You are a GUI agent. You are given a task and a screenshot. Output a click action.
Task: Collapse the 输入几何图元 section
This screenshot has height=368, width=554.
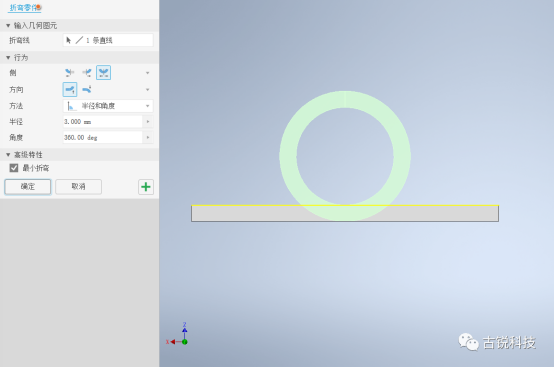8,25
